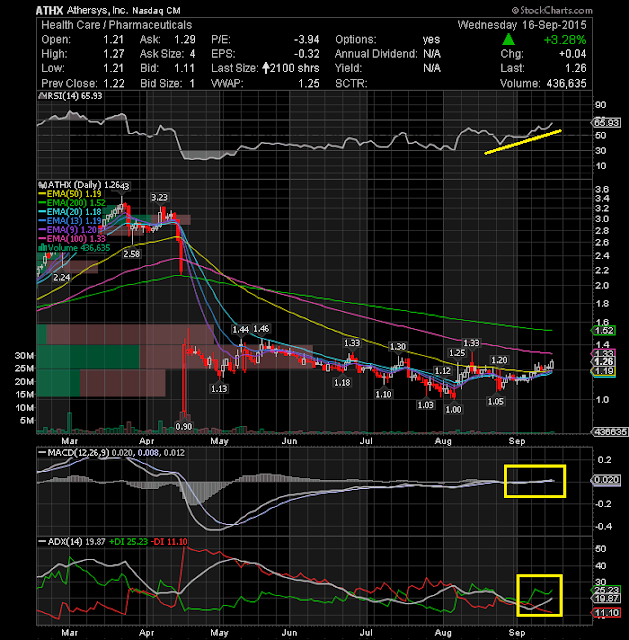
Task: Click the green 25.23 tag on ADX axis
Action: click(x=606, y=590)
